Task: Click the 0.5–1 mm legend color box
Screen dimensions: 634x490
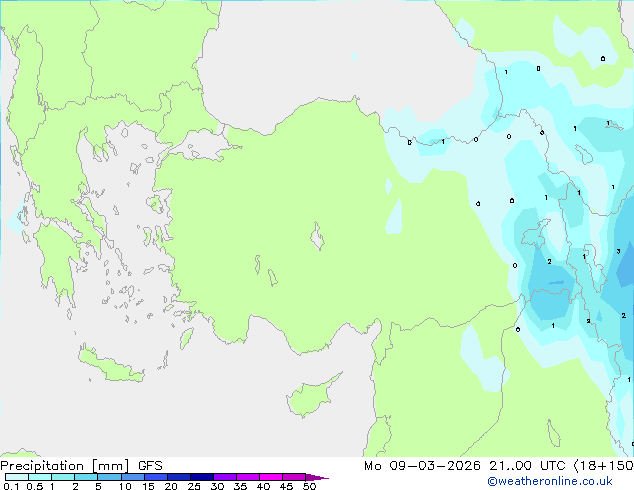Action: point(40,477)
